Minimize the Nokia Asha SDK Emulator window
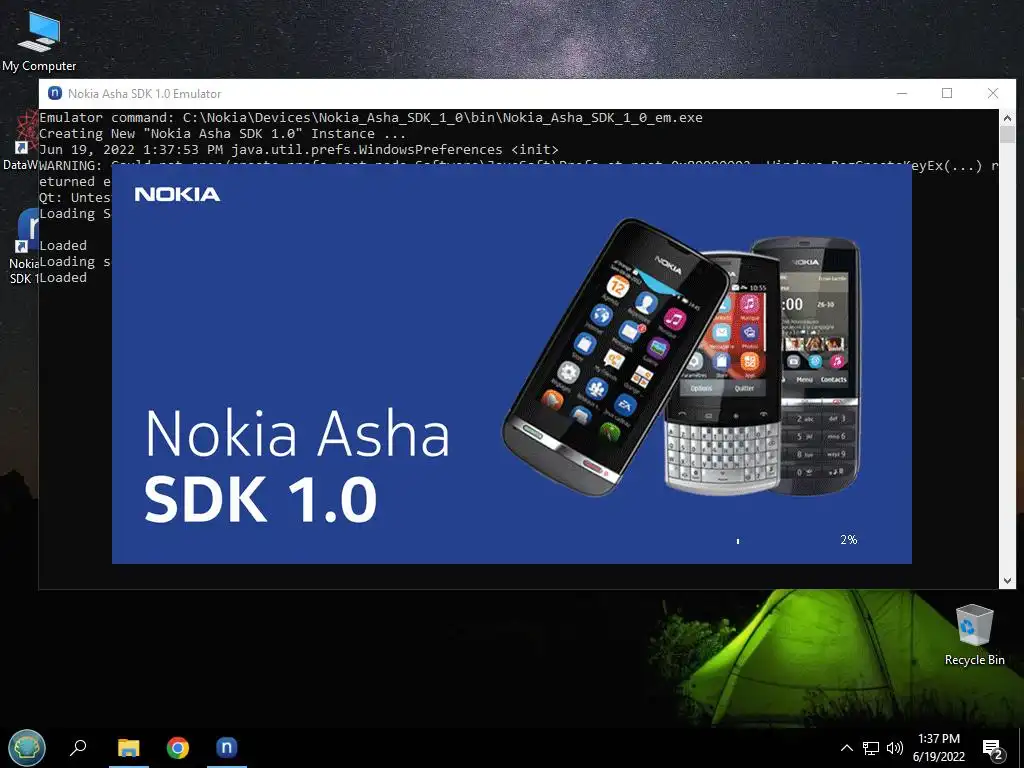Screen dimensions: 1024x768 pos(902,93)
